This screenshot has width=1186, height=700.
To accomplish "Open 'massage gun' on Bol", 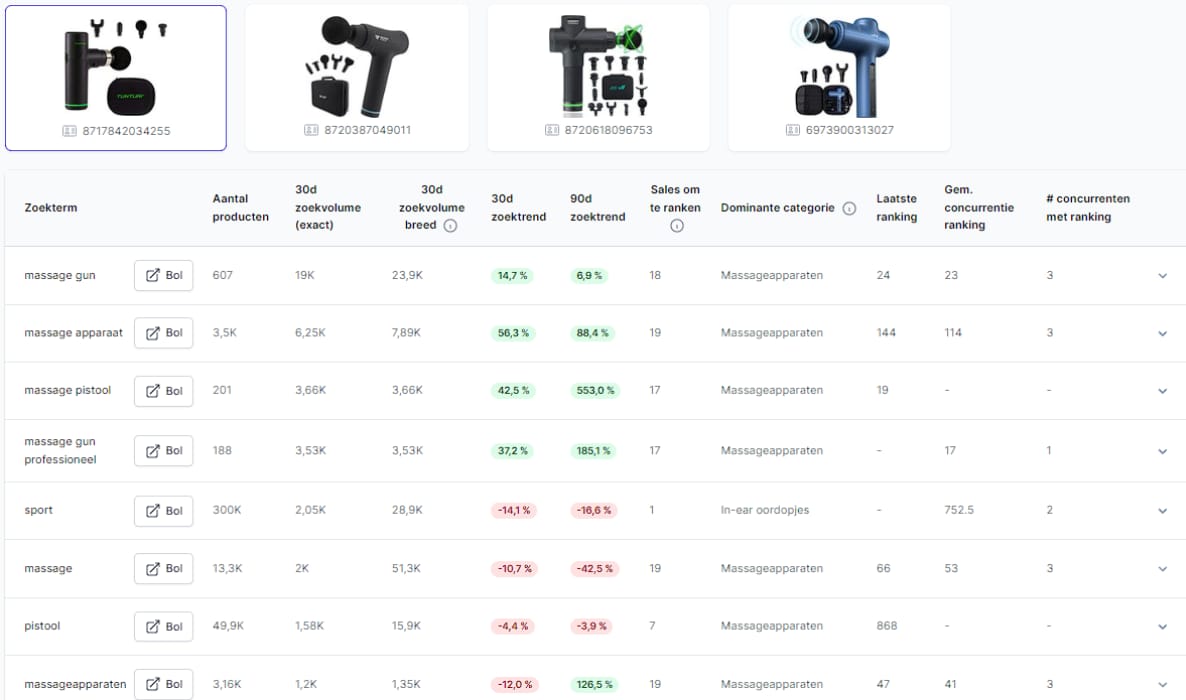I will (x=164, y=275).
